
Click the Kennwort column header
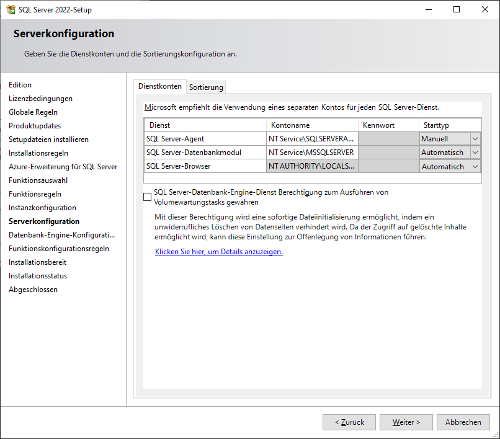[389, 125]
